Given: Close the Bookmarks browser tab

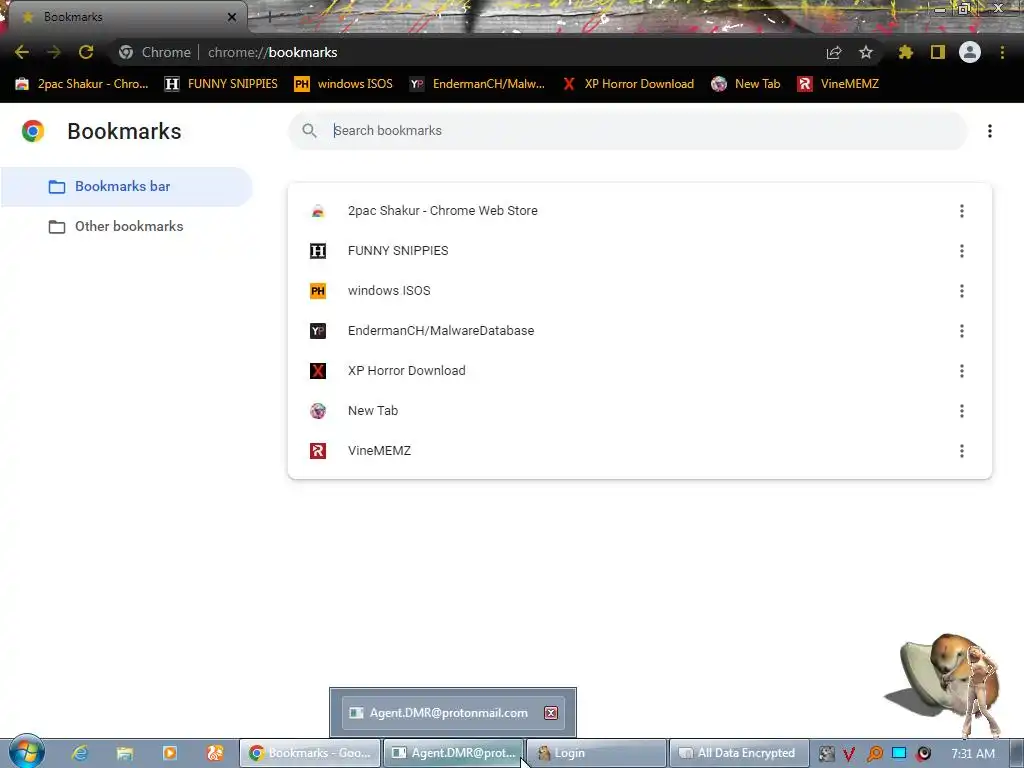Looking at the screenshot, I should (x=232, y=17).
